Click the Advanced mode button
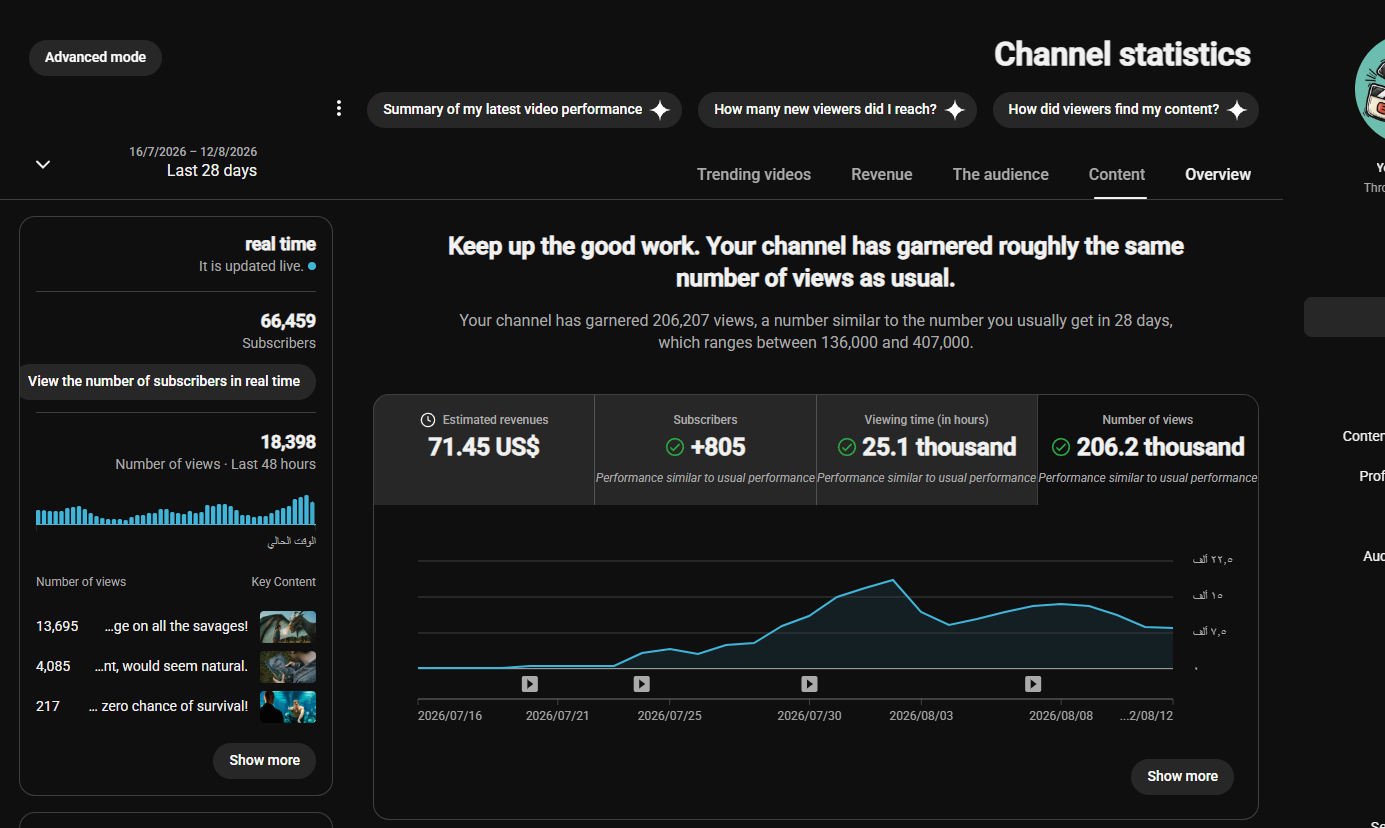This screenshot has height=828, width=1385. [x=95, y=57]
